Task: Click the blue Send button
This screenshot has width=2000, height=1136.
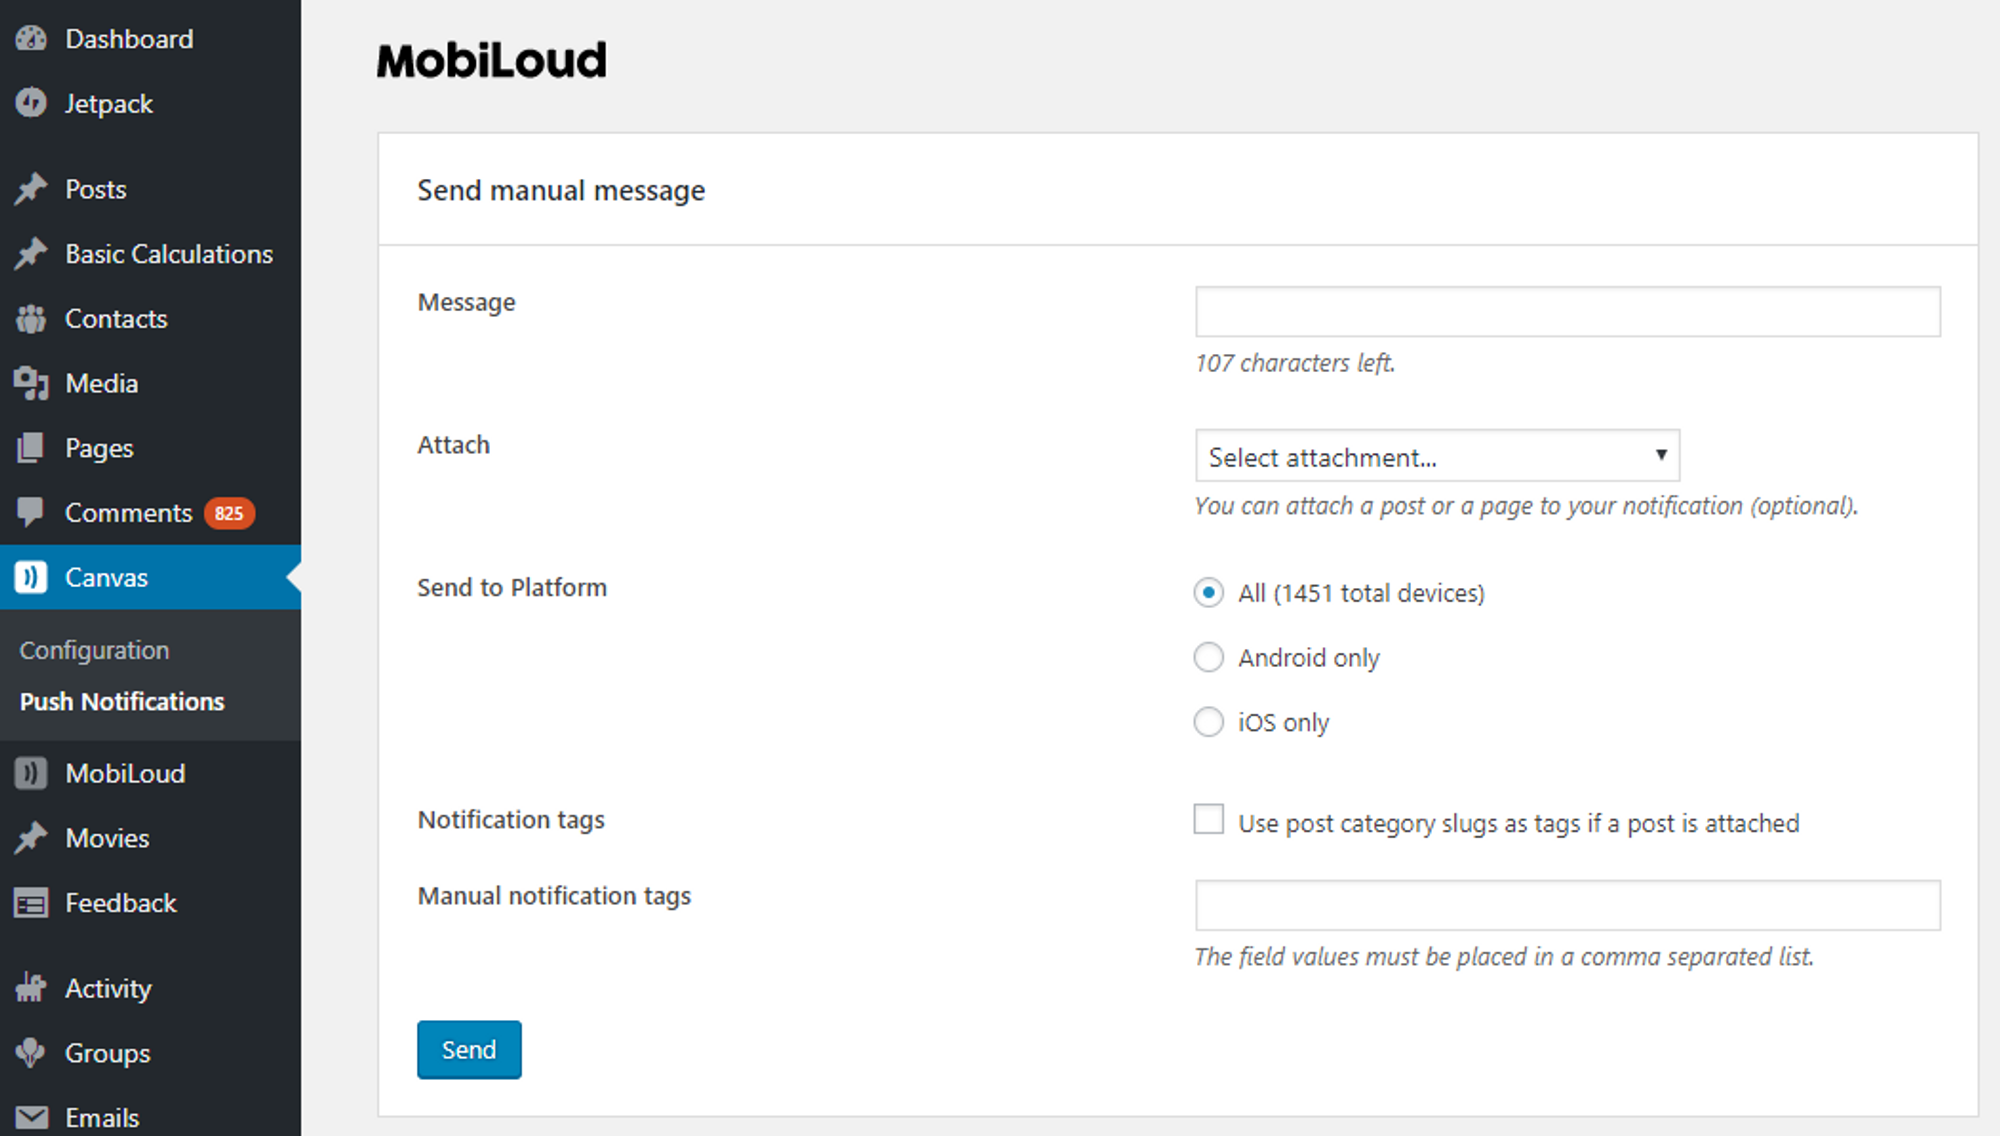Action: click(469, 1050)
